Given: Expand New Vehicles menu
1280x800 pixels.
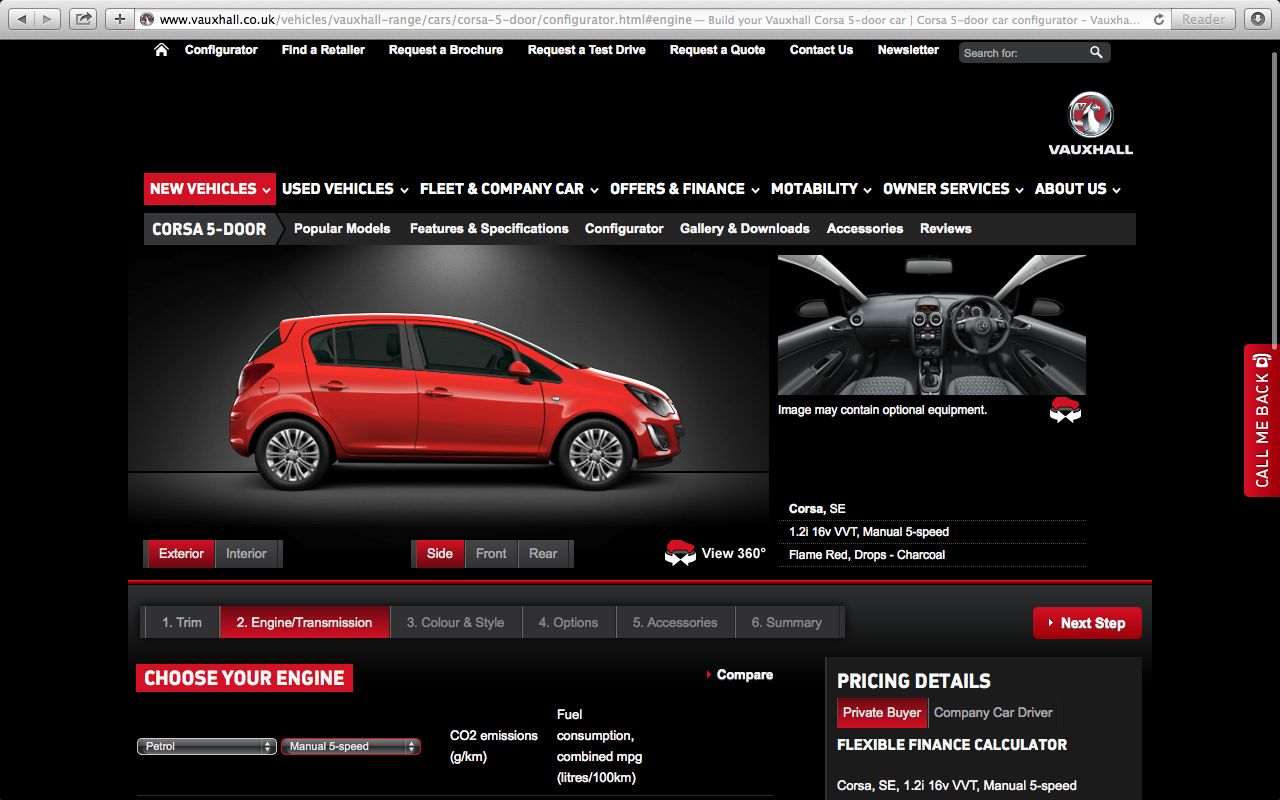Looking at the screenshot, I should tap(209, 189).
